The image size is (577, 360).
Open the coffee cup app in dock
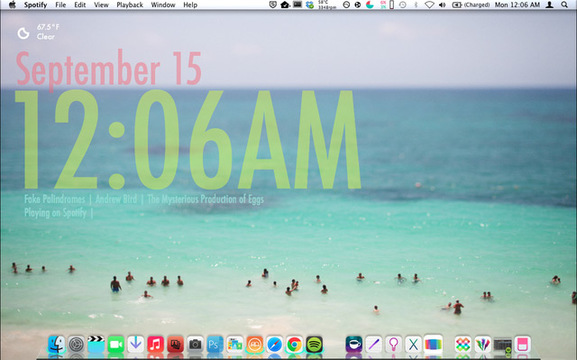coord(354,345)
